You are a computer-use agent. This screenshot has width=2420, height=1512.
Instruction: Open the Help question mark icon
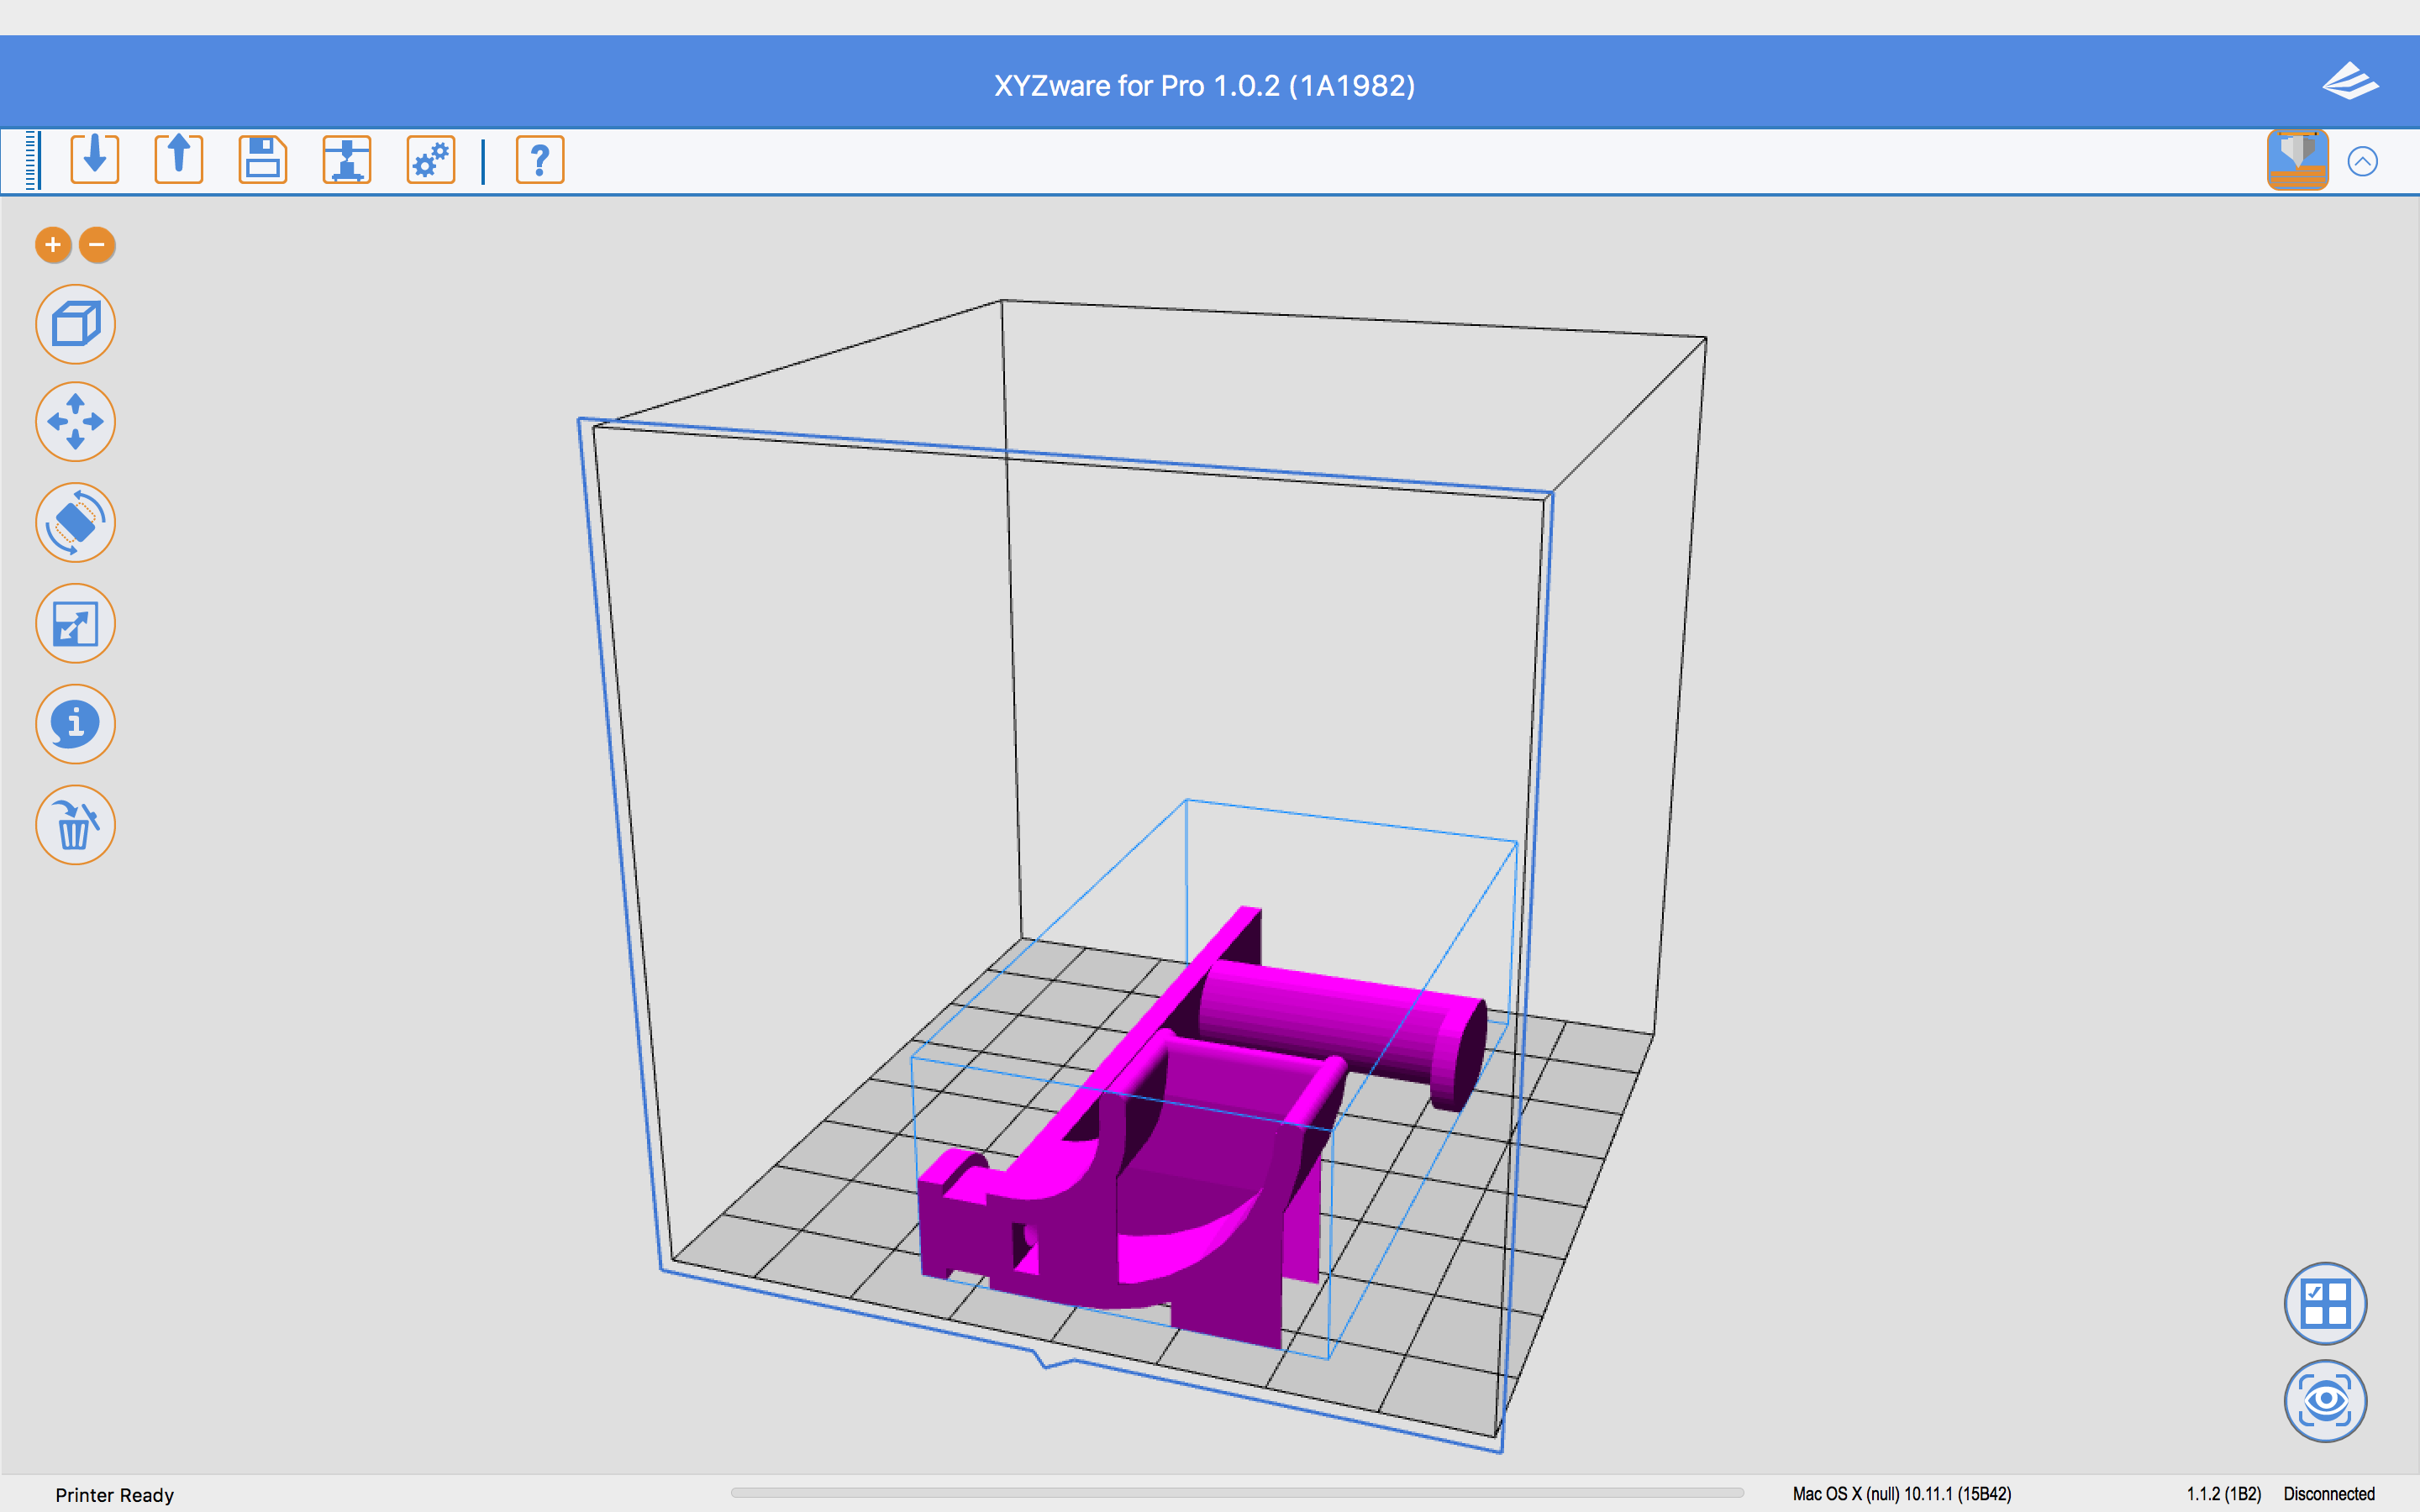[540, 159]
